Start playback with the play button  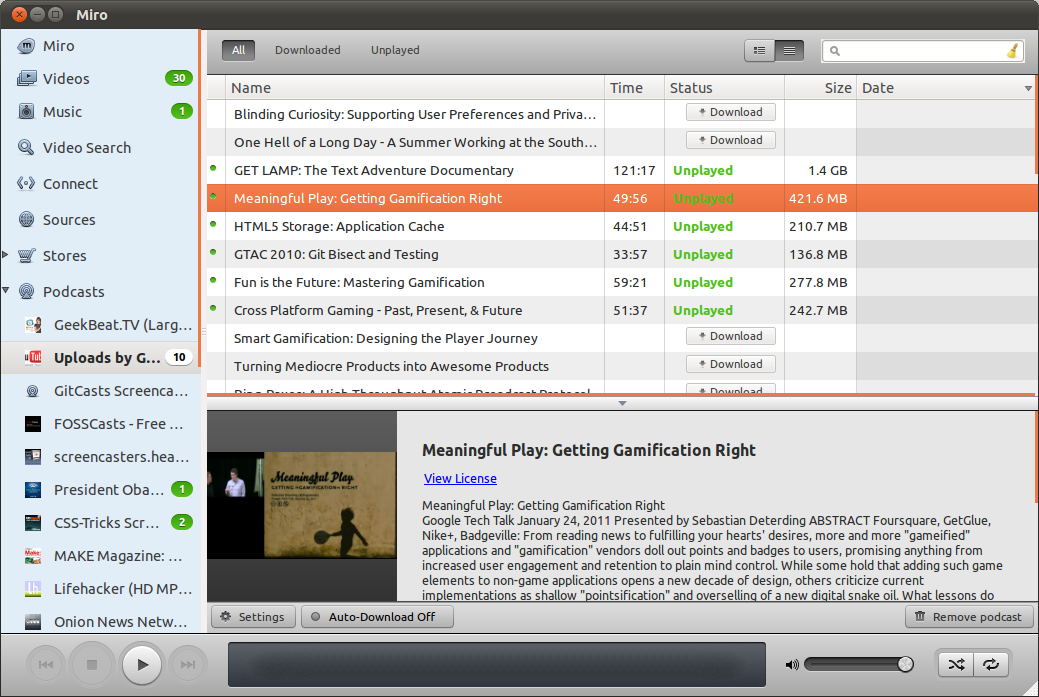pos(142,665)
